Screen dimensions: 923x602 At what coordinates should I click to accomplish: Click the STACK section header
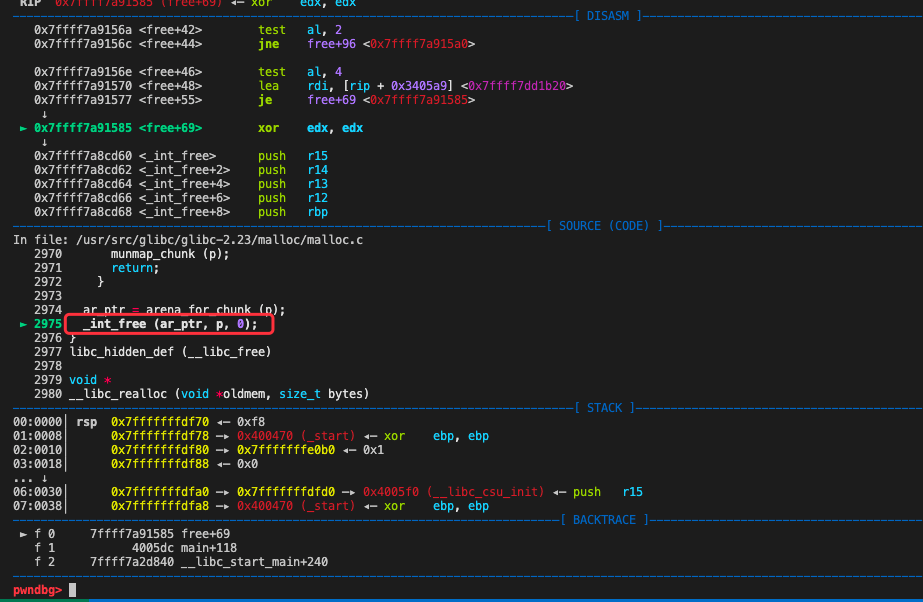point(605,408)
